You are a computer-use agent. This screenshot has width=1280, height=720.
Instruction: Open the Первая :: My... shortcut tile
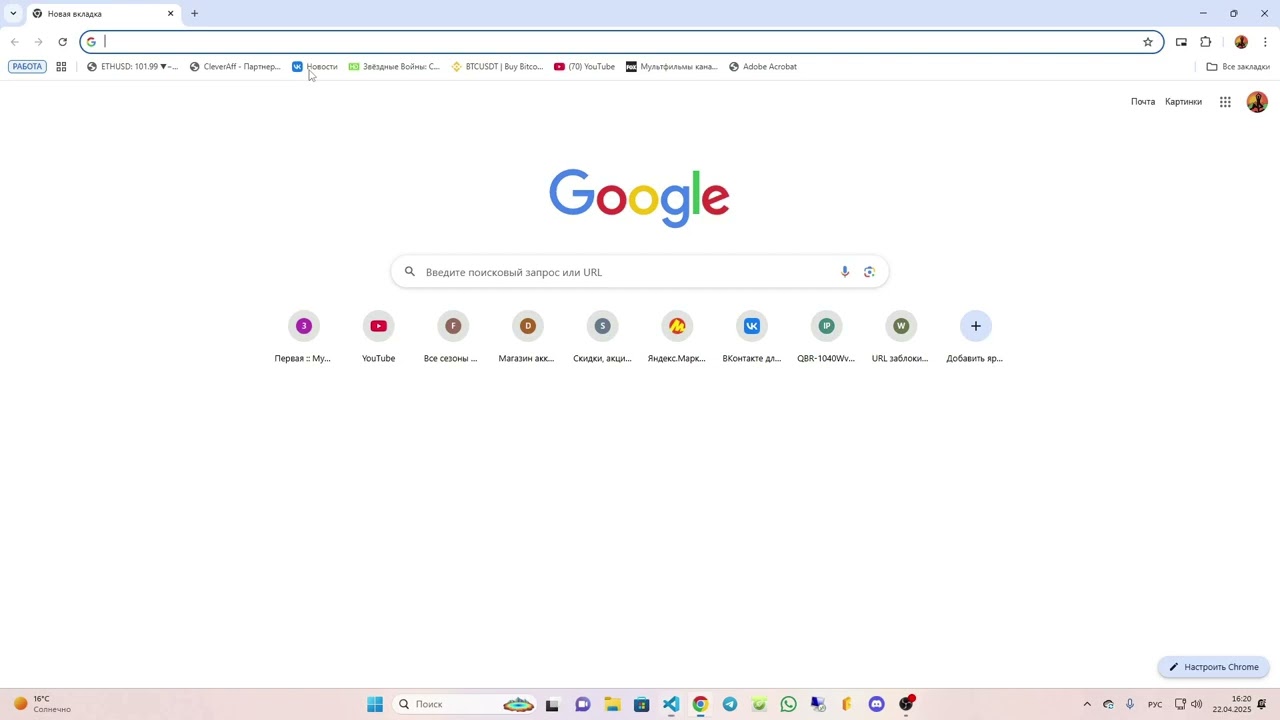coord(303,337)
